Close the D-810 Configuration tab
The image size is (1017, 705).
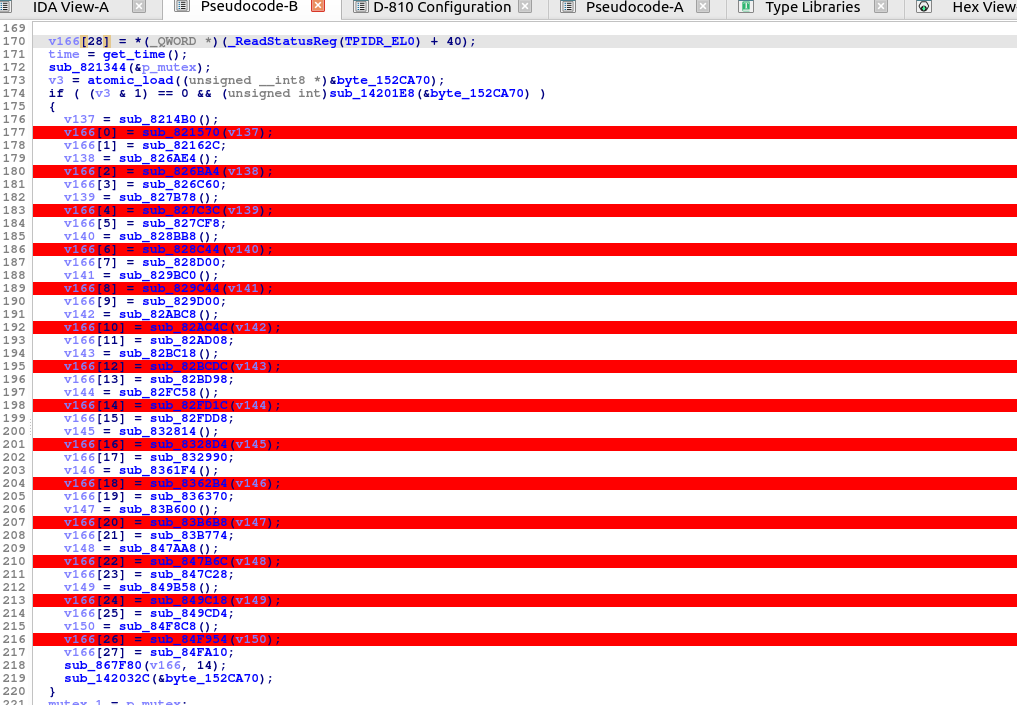(525, 7)
